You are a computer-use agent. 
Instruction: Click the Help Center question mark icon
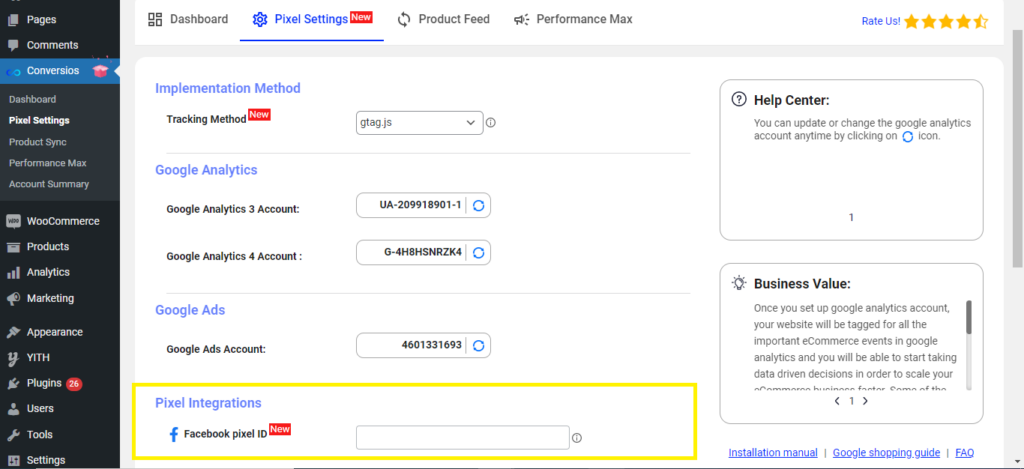[739, 100]
